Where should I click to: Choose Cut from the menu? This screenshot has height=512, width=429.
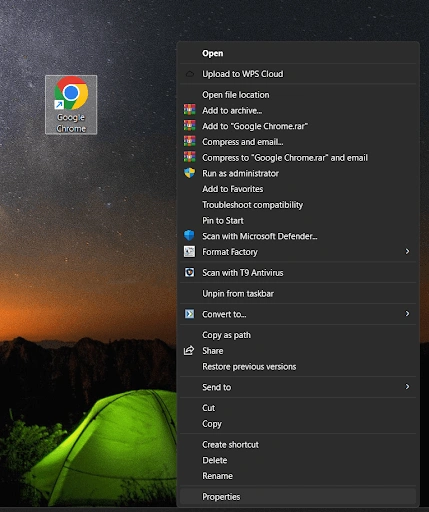(x=298, y=408)
